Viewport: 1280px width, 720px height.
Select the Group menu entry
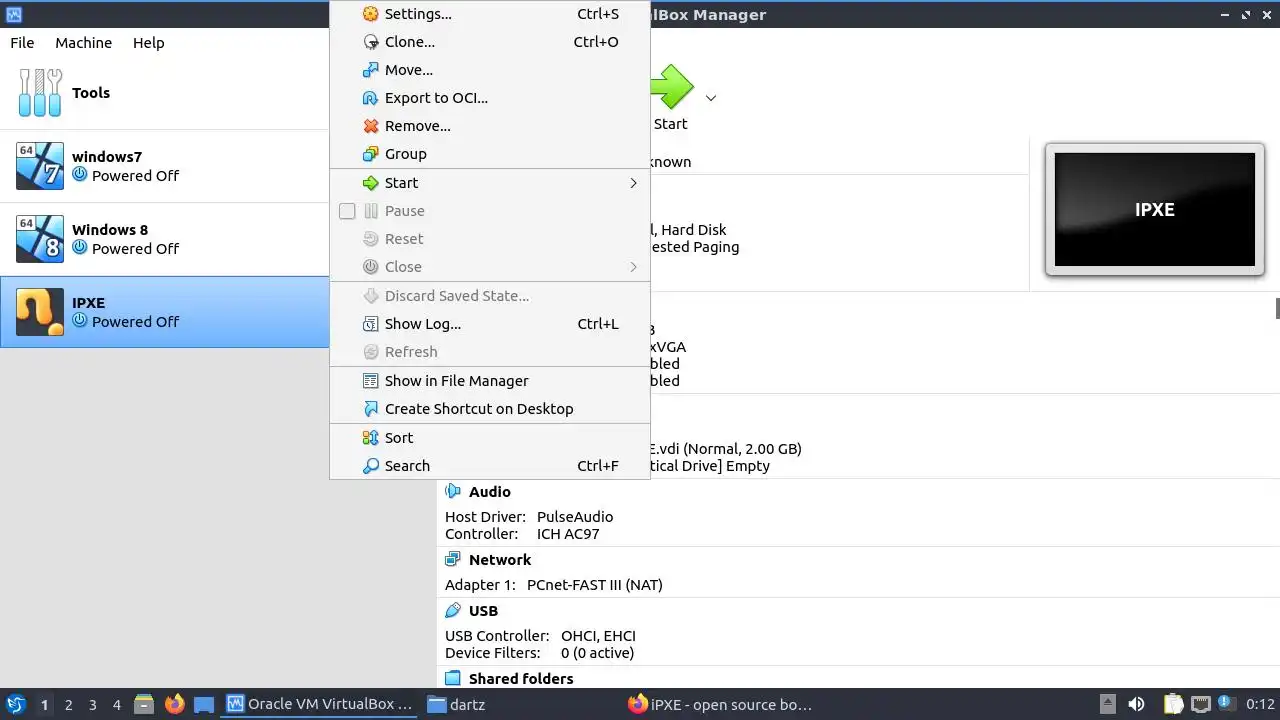click(x=490, y=154)
